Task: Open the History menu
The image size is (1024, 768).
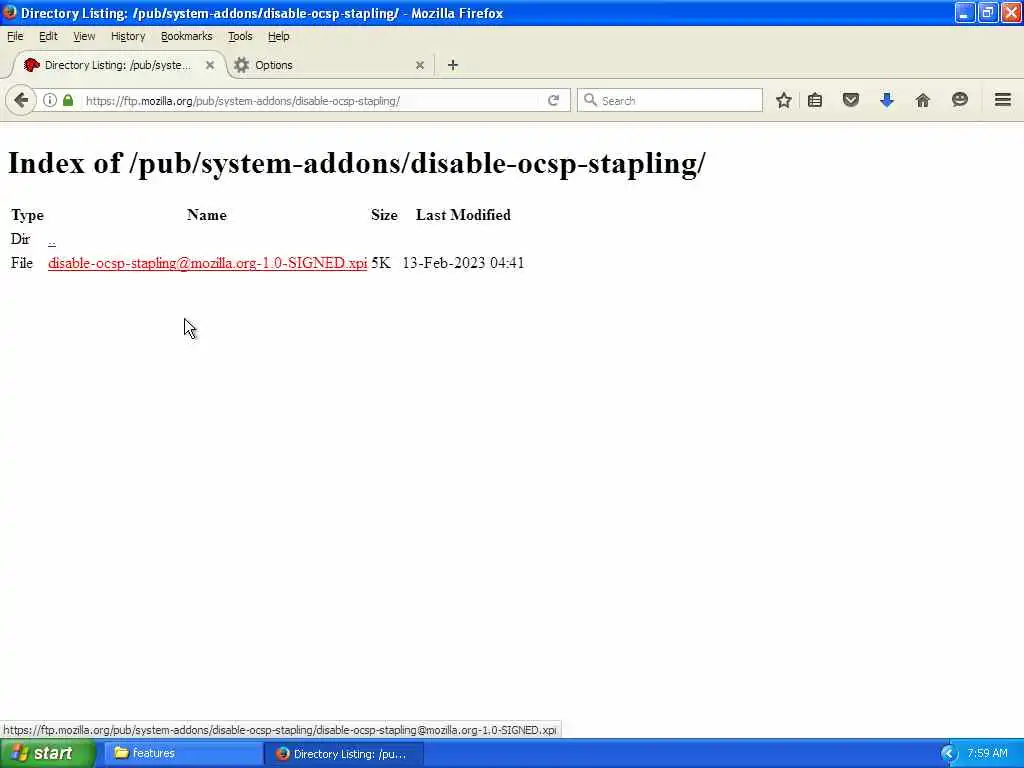Action: [x=128, y=37]
